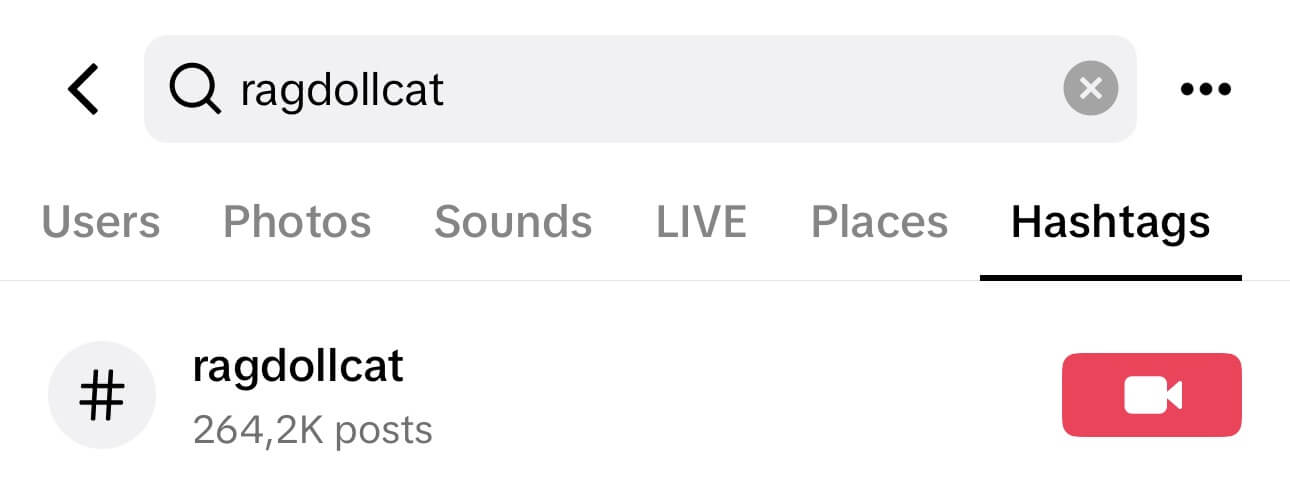Select the ragdollcat hashtag result row
The width and height of the screenshot is (1290, 494).
[x=645, y=395]
